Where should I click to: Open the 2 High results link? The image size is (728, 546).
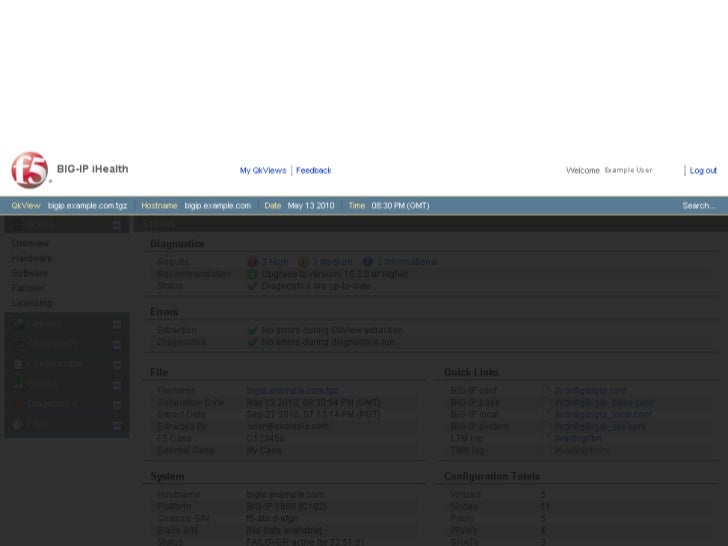click(x=274, y=262)
